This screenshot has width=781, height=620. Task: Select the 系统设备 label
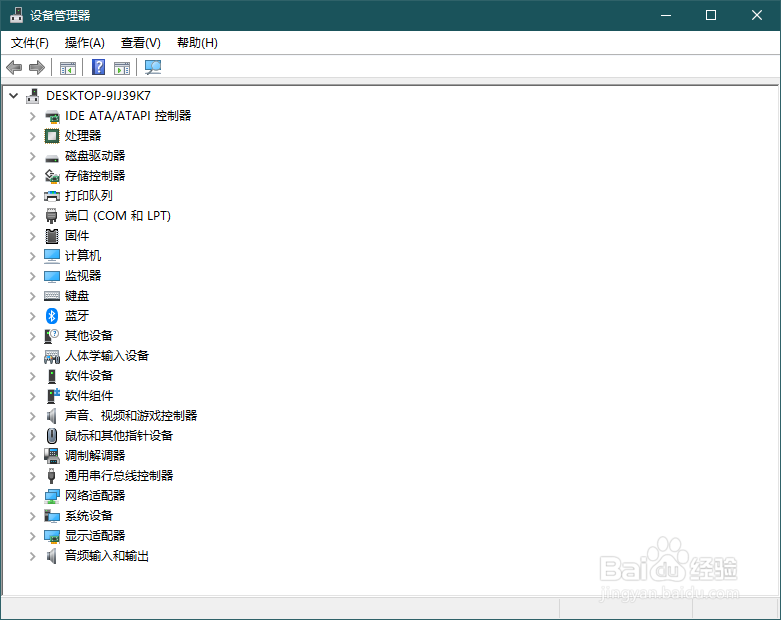point(89,515)
